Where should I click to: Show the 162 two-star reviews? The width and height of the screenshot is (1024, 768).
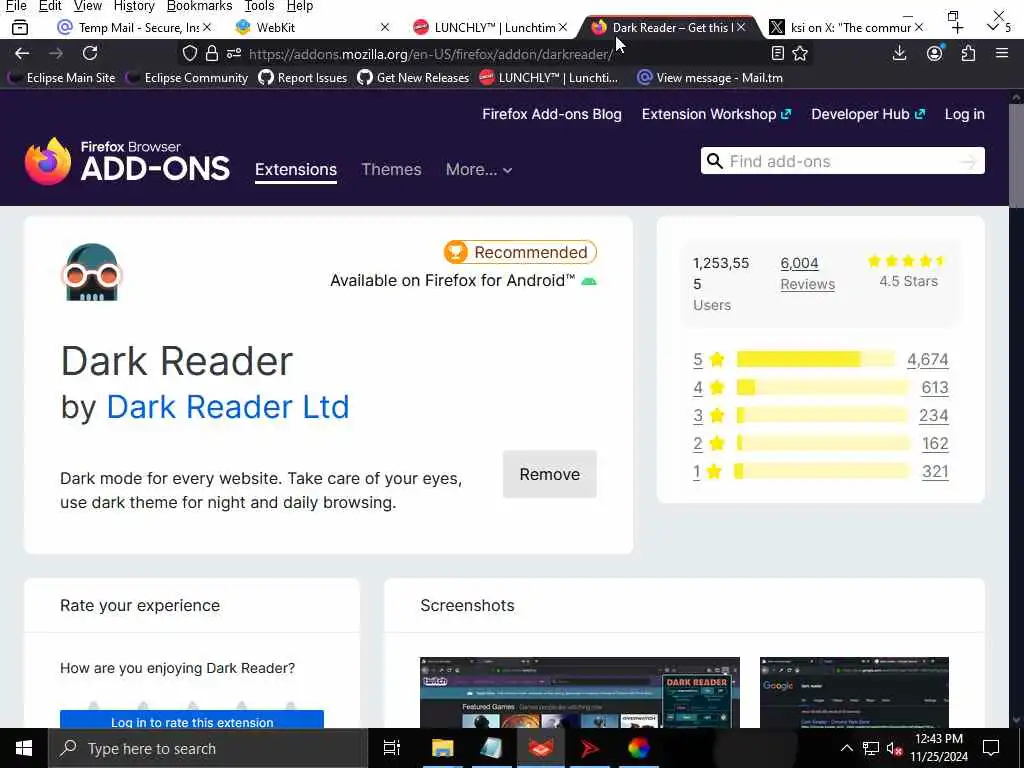[935, 444]
